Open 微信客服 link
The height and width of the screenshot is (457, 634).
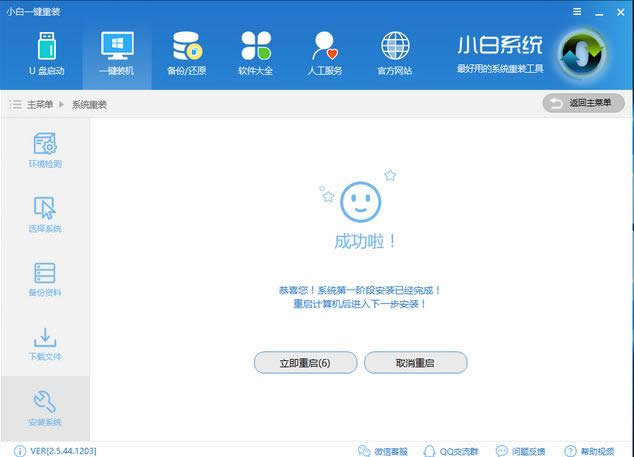coord(383,451)
